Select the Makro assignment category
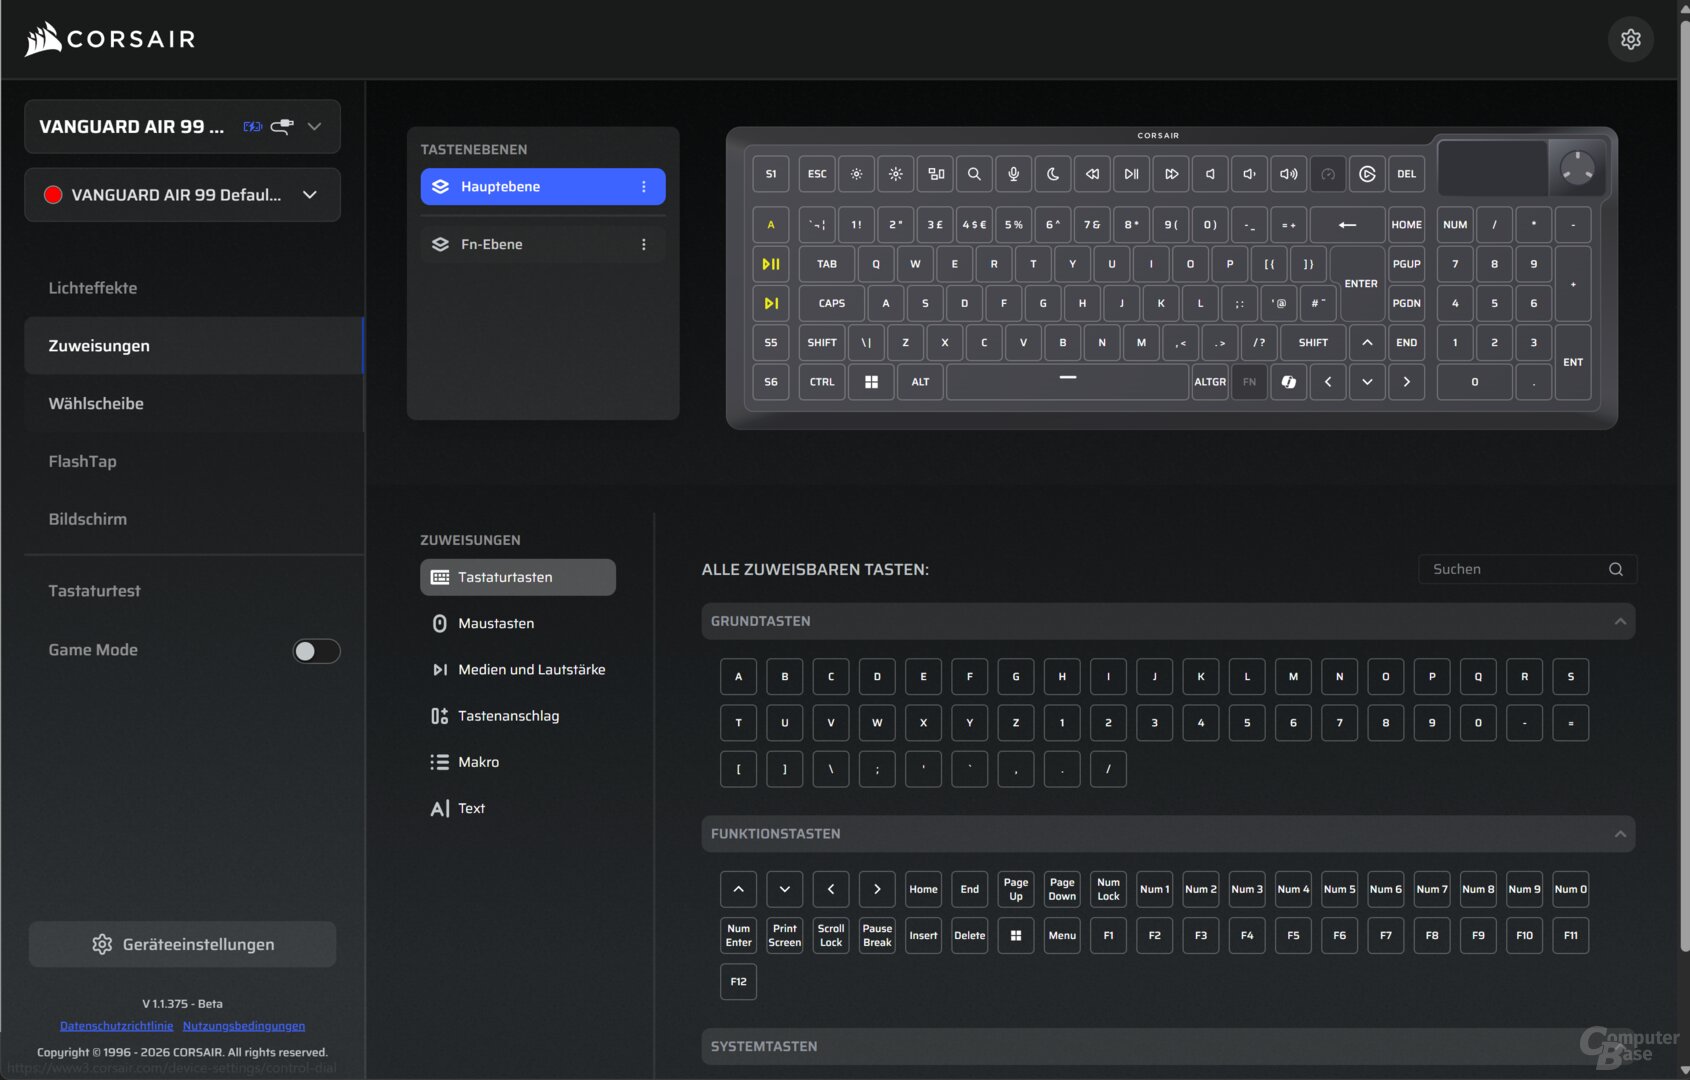 tap(478, 761)
